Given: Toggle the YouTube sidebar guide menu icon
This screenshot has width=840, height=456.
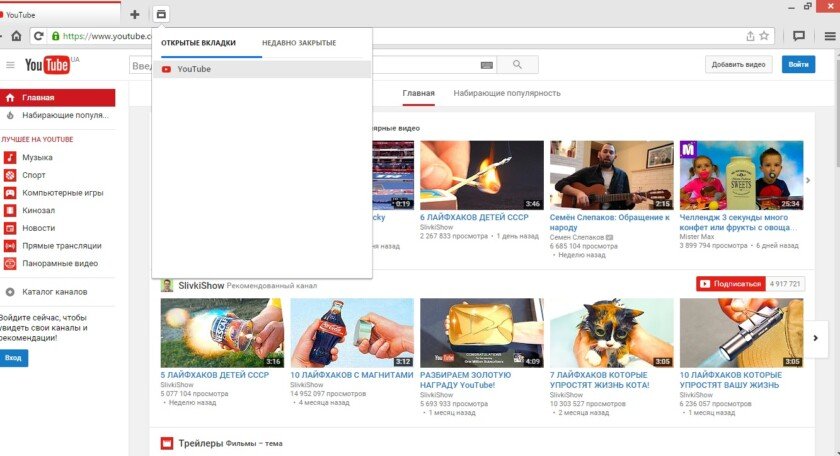Looking at the screenshot, I should click(x=10, y=65).
